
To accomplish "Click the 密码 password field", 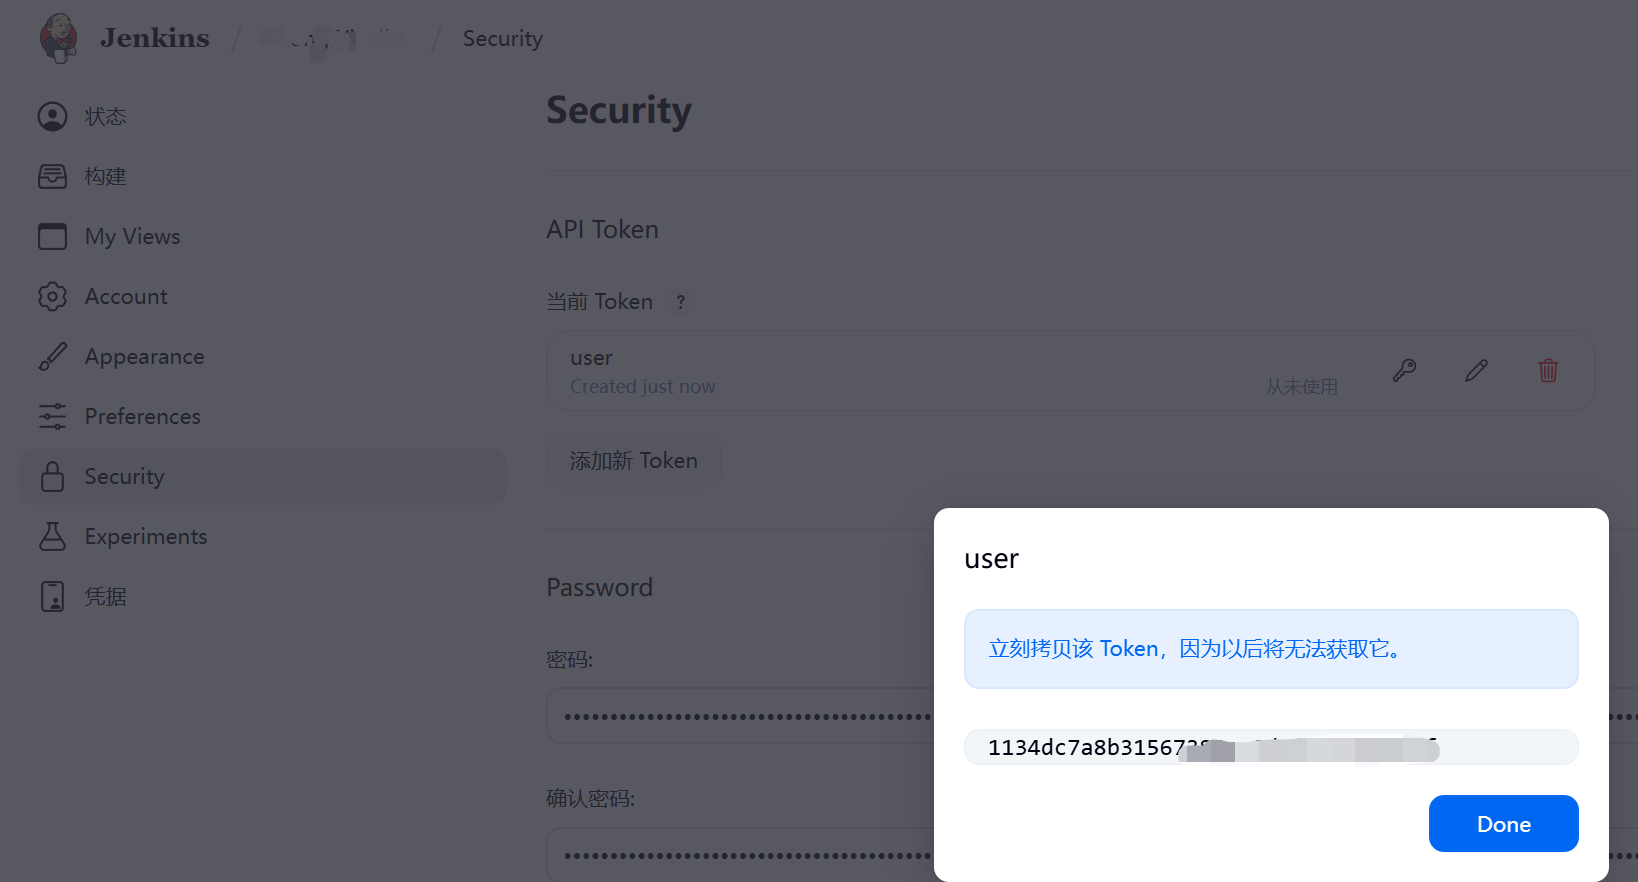I will click(740, 716).
